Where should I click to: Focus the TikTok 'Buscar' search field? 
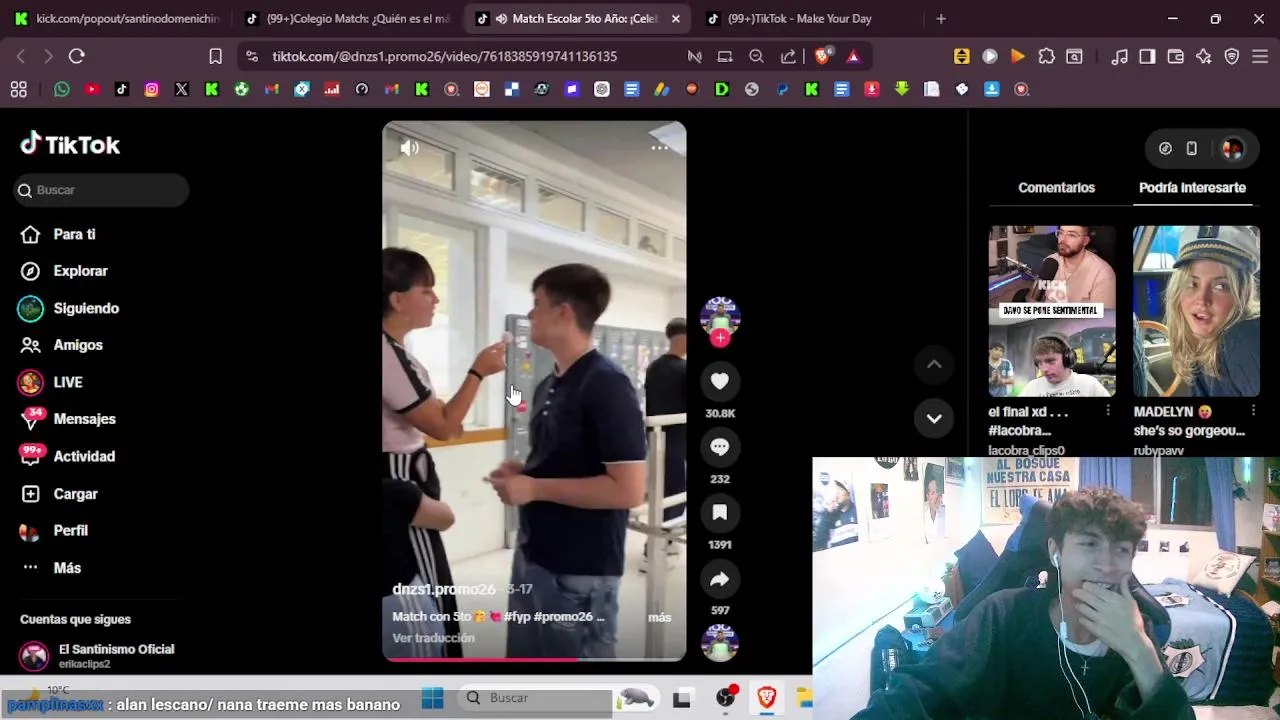101,190
